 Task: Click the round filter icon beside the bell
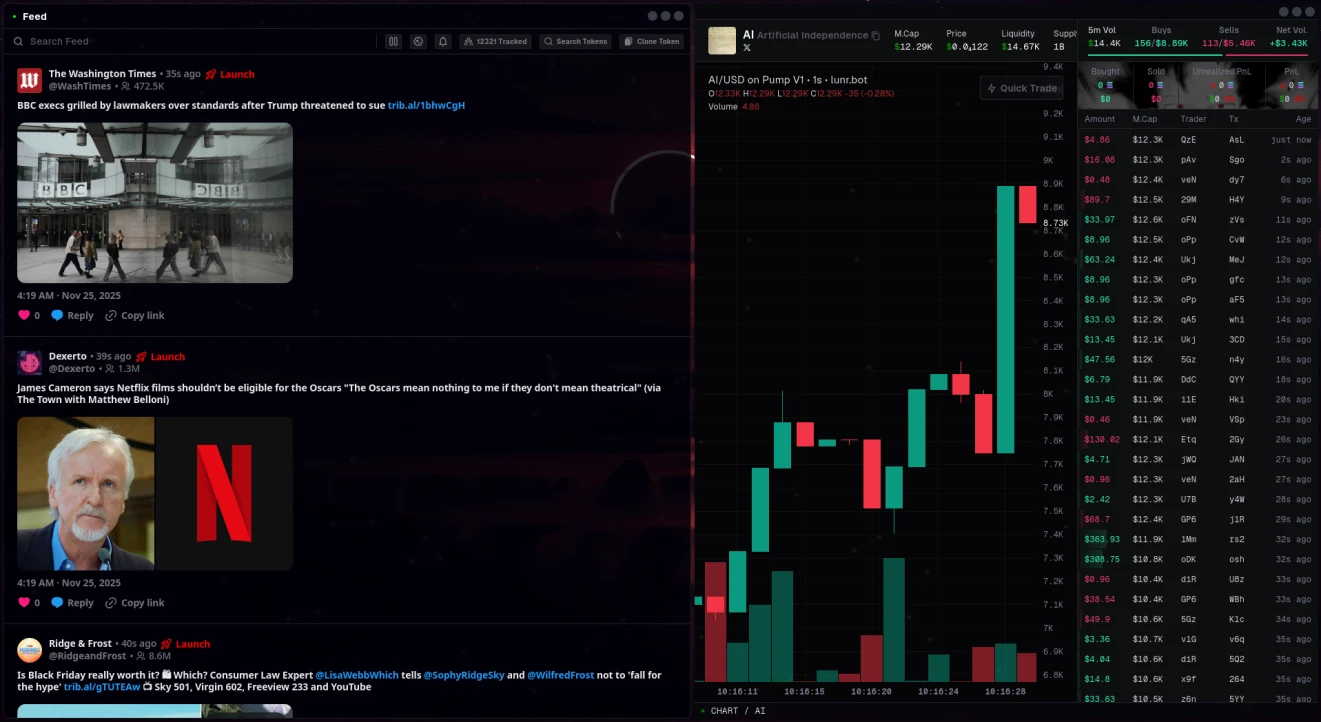418,41
